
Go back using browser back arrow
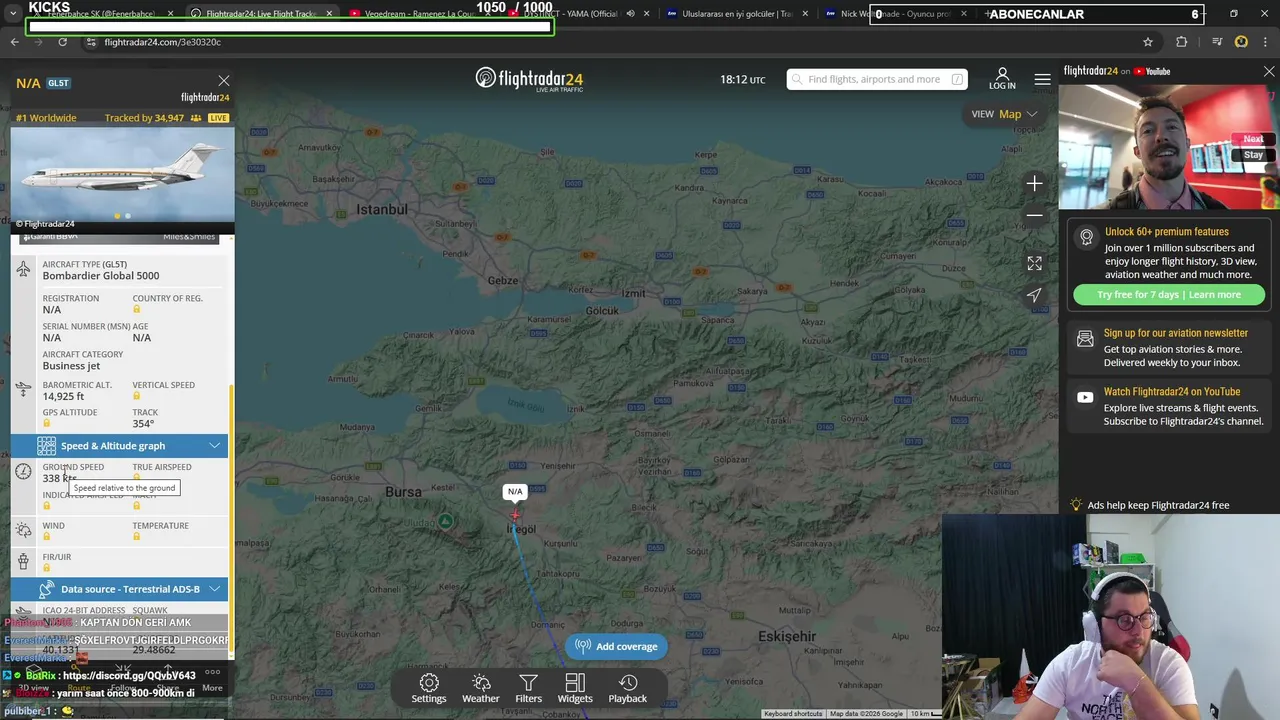pos(14,42)
